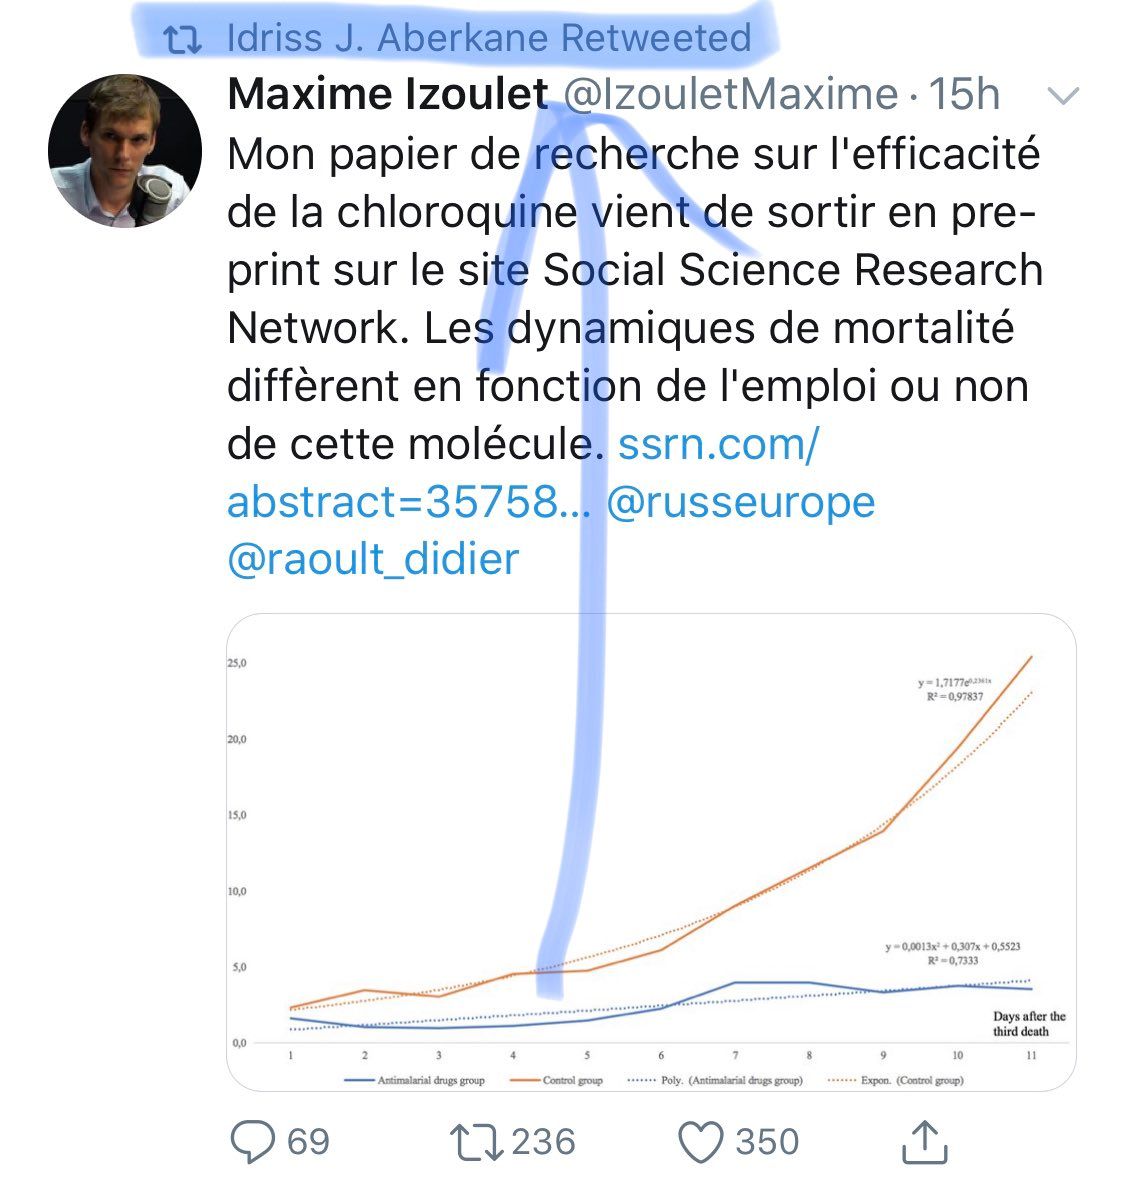This screenshot has height=1191, width=1125.
Task: Tap the share upload icon
Action: [924, 1142]
